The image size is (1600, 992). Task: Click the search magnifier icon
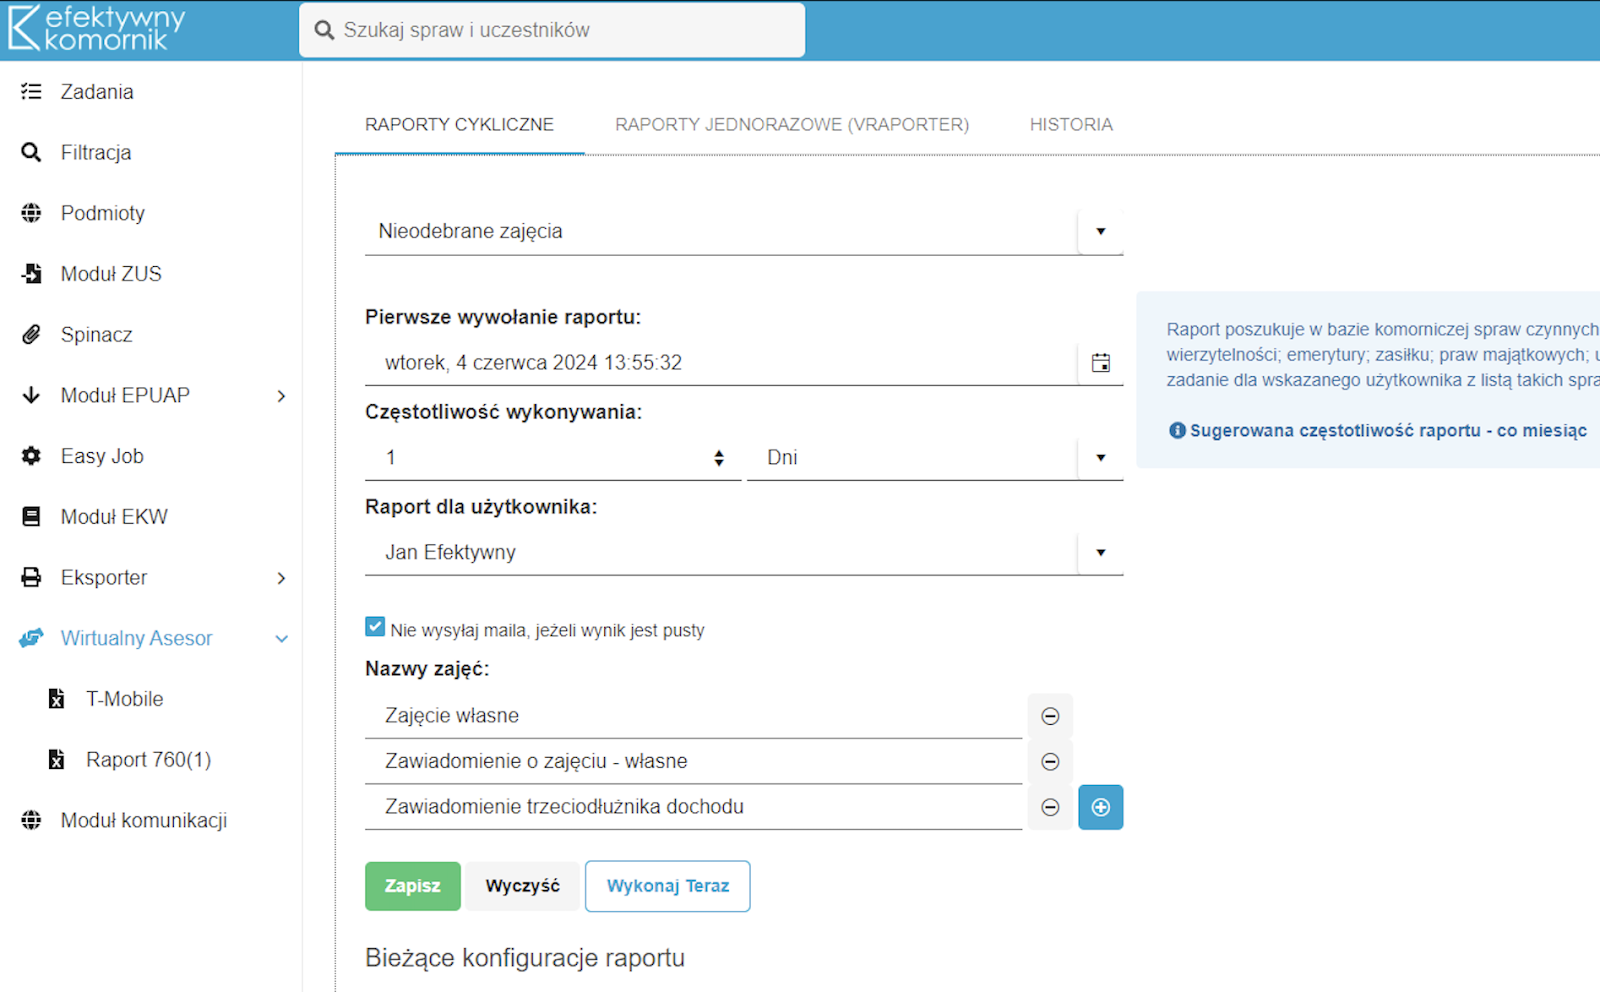click(x=324, y=30)
